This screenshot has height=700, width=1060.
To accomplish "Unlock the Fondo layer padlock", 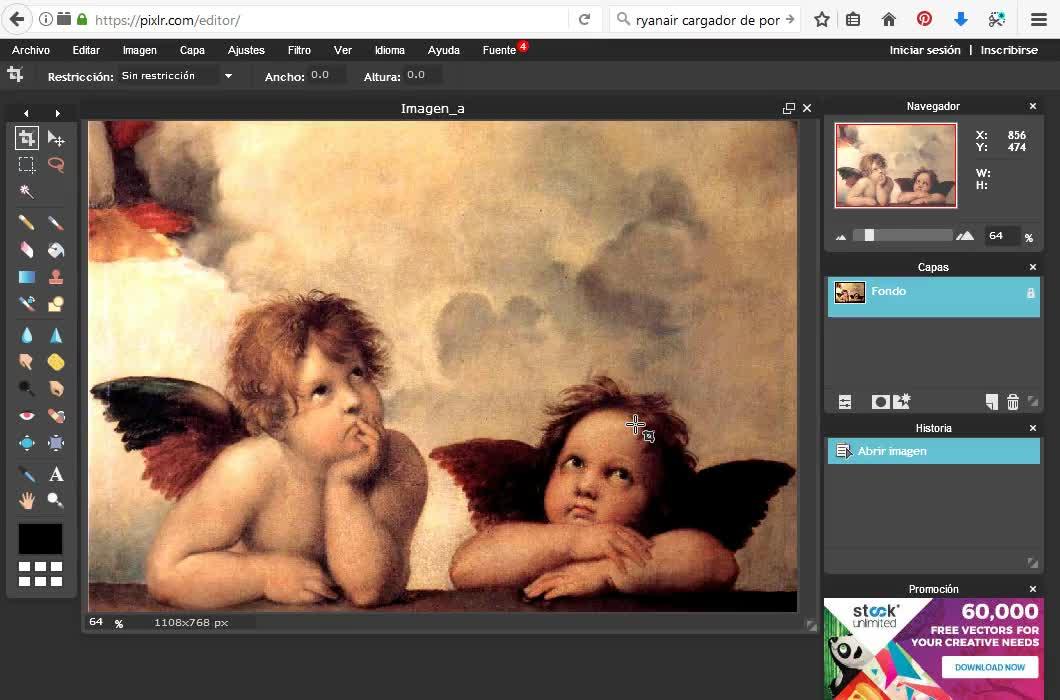I will (x=1030, y=293).
